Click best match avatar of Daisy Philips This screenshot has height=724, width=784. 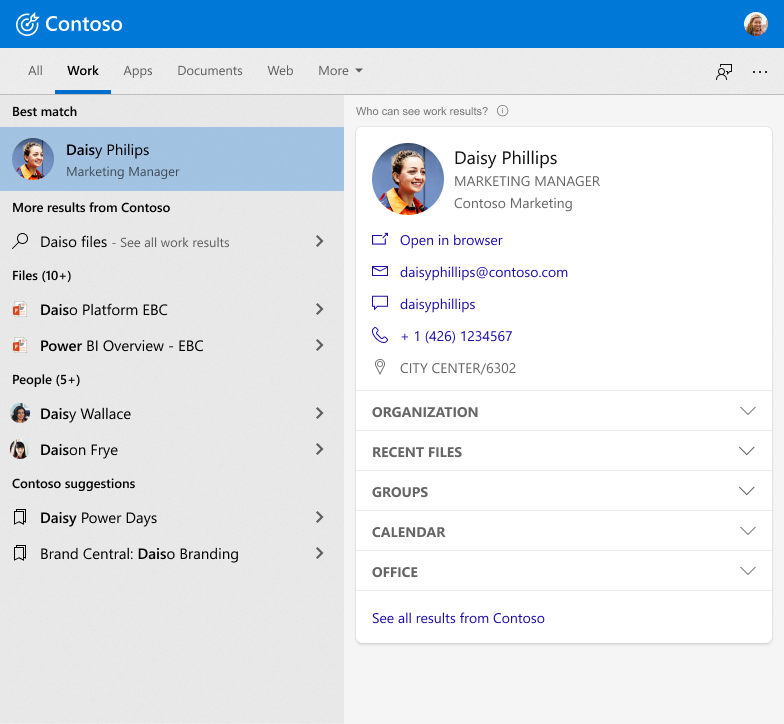coord(33,159)
